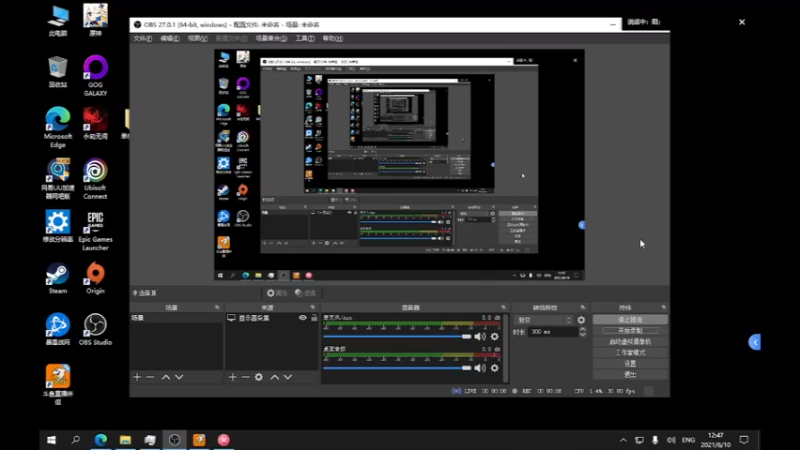
Task: Remove the selected source with the minus icon
Action: tap(245, 377)
